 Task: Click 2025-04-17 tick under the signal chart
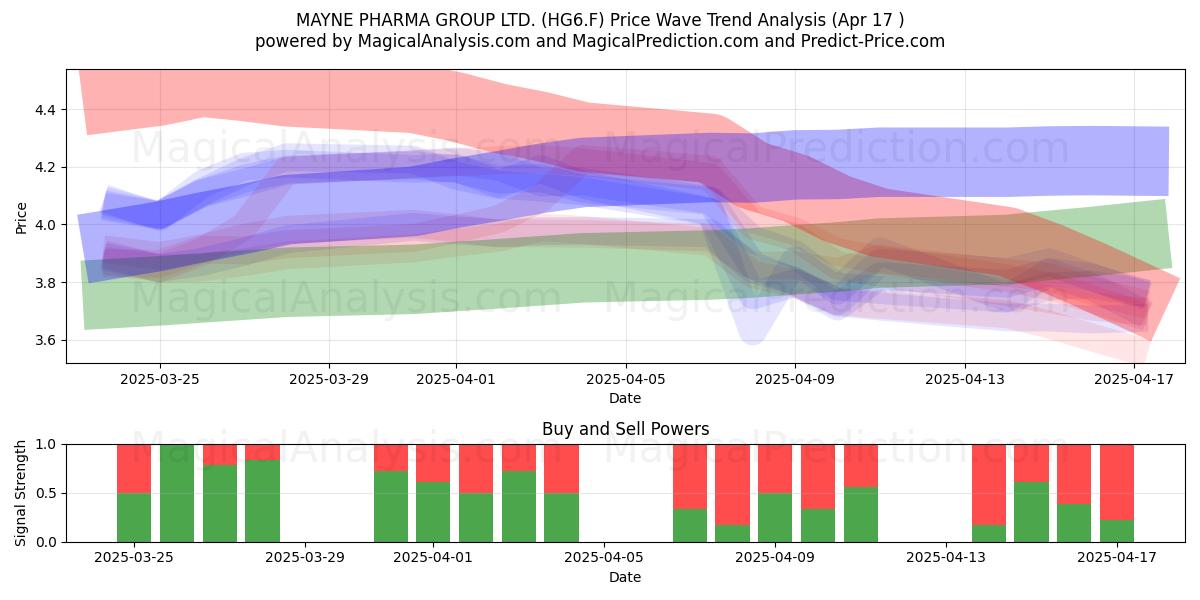(1117, 558)
